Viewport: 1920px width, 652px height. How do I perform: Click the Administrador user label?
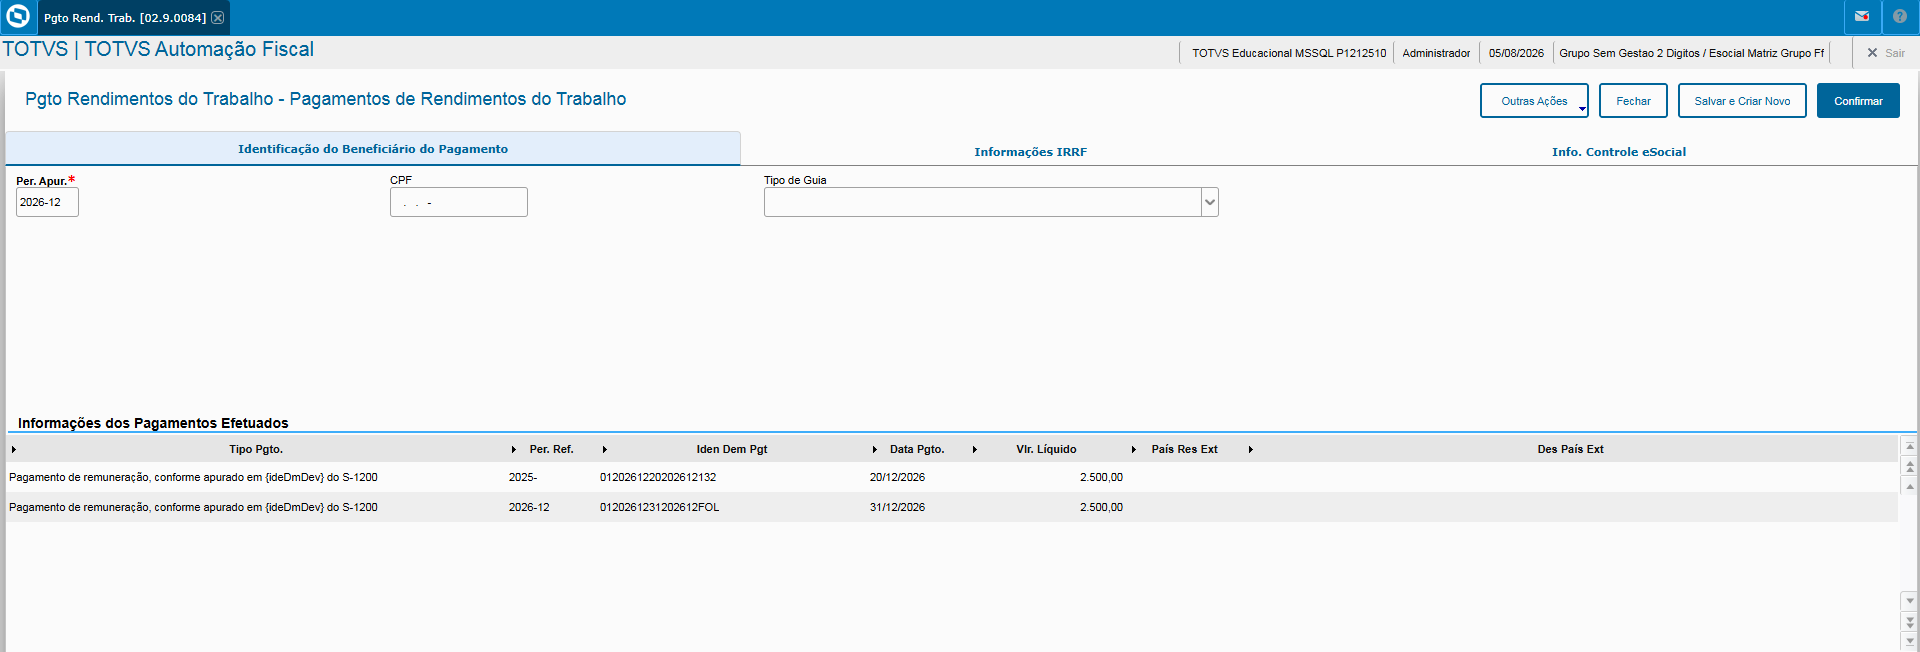pyautogui.click(x=1436, y=53)
